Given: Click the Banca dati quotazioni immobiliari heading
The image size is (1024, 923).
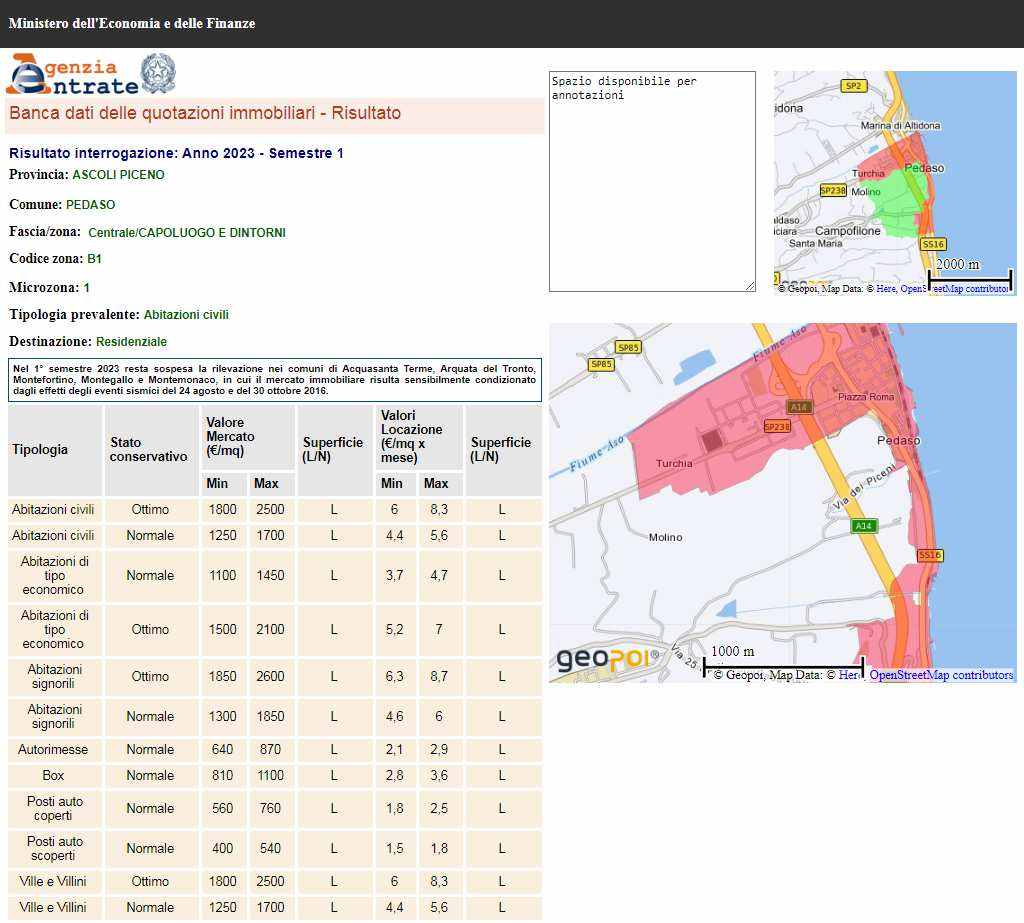Looking at the screenshot, I should pos(205,114).
